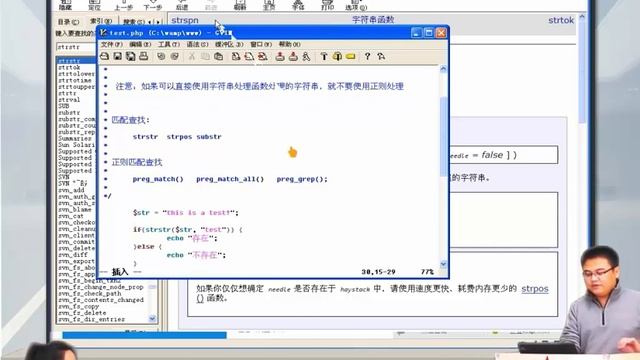Select strtoupper in the index list
The height and width of the screenshot is (360, 640).
[x=76, y=87]
